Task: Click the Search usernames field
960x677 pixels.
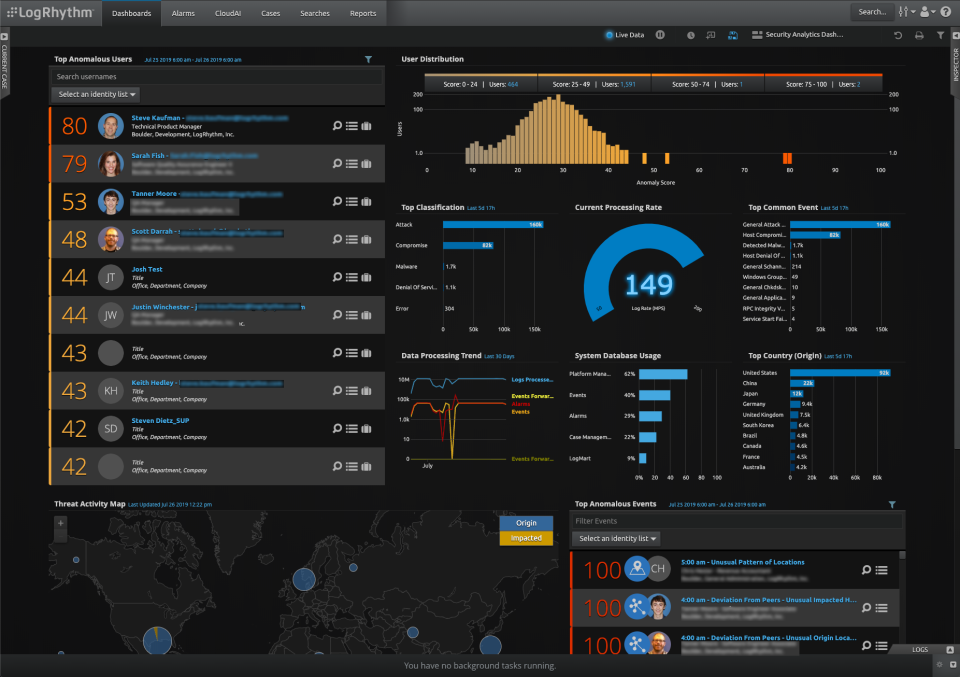Action: pos(217,77)
